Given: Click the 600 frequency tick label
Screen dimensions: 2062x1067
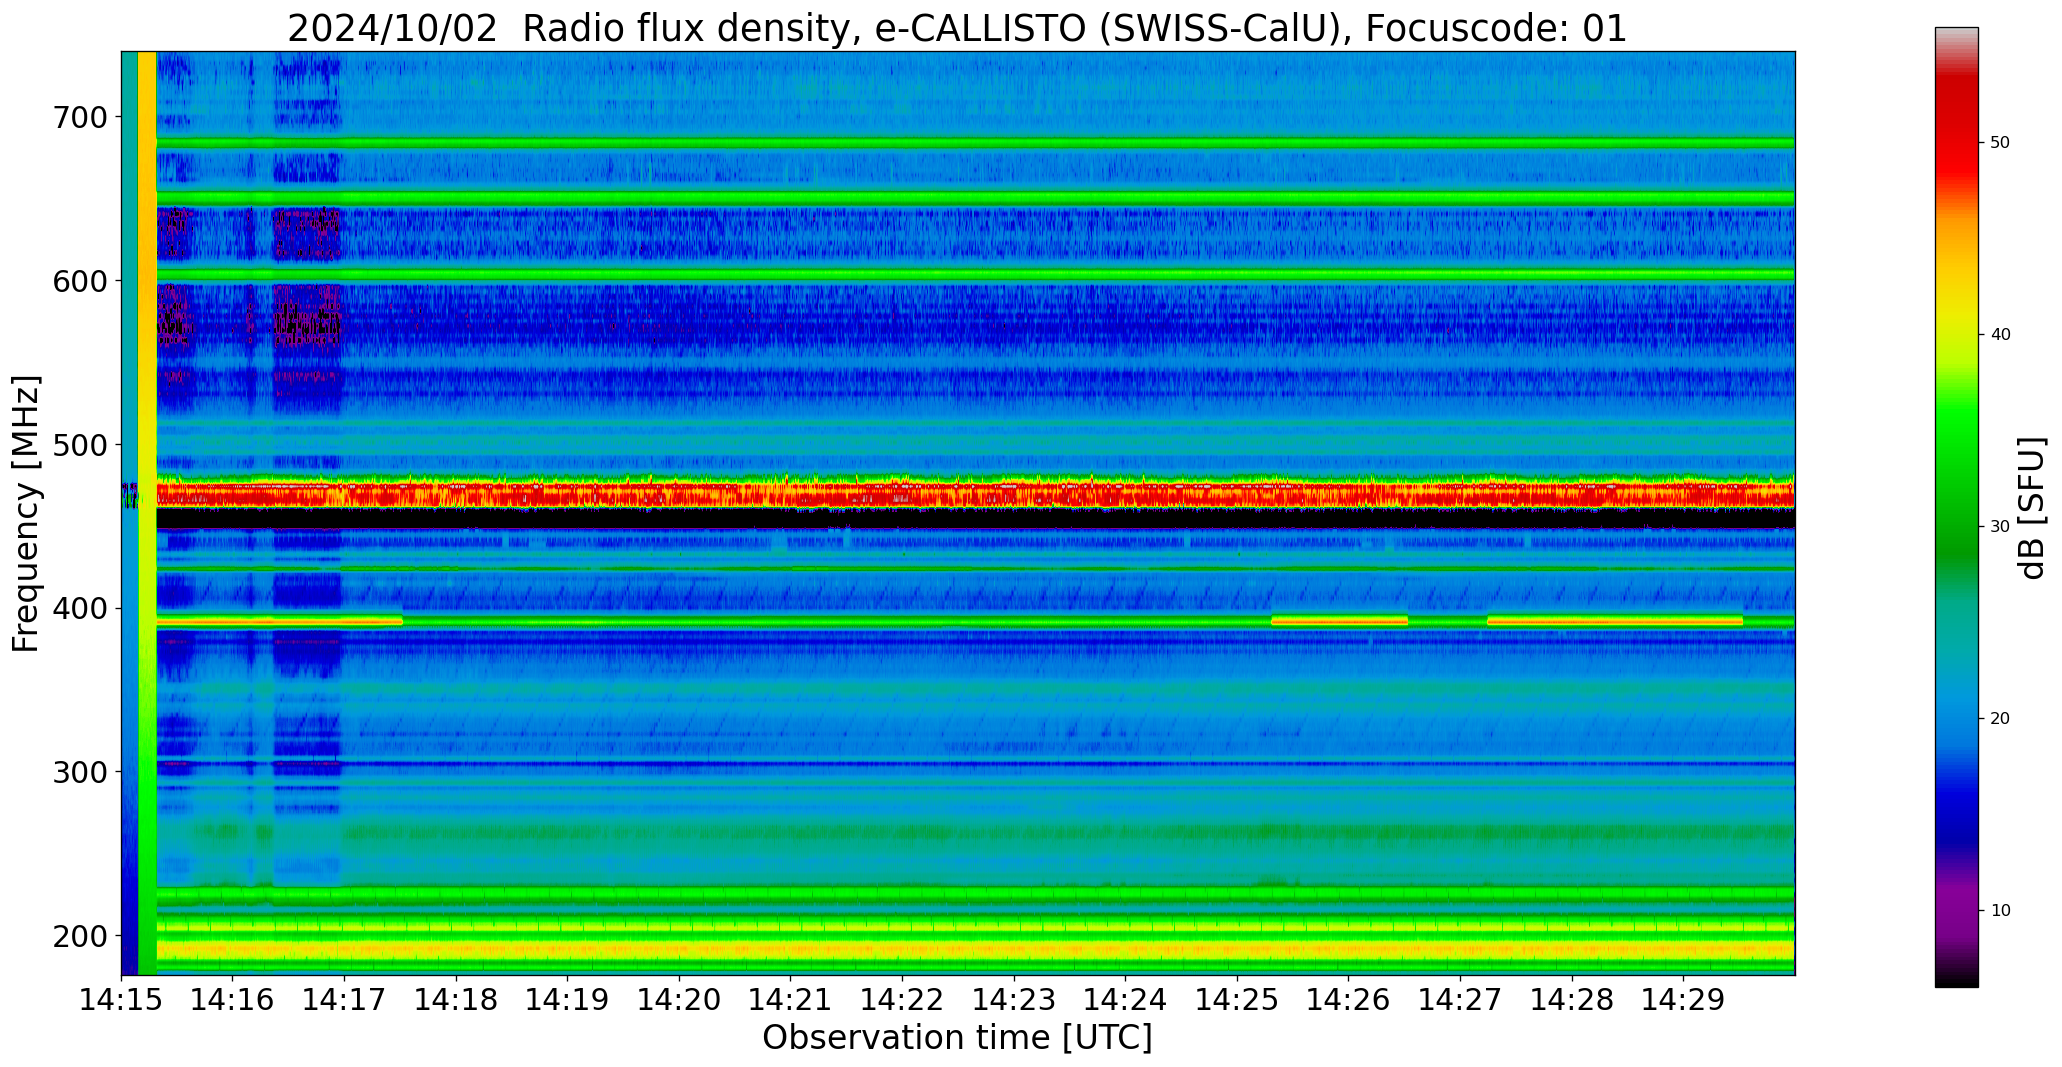Looking at the screenshot, I should pyautogui.click(x=79, y=282).
